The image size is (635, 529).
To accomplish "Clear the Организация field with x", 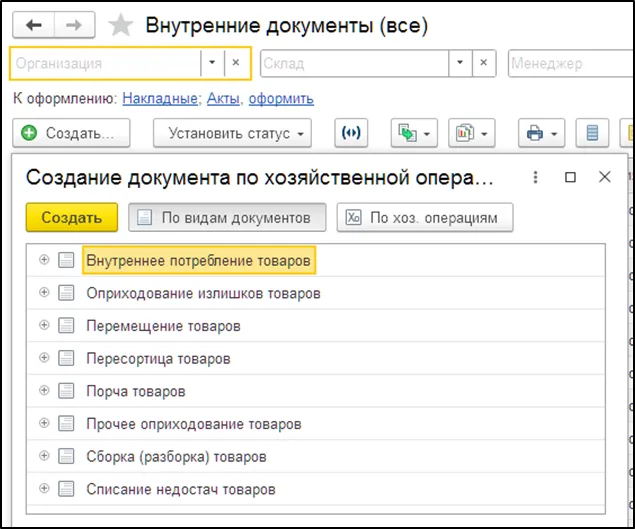I will point(236,63).
